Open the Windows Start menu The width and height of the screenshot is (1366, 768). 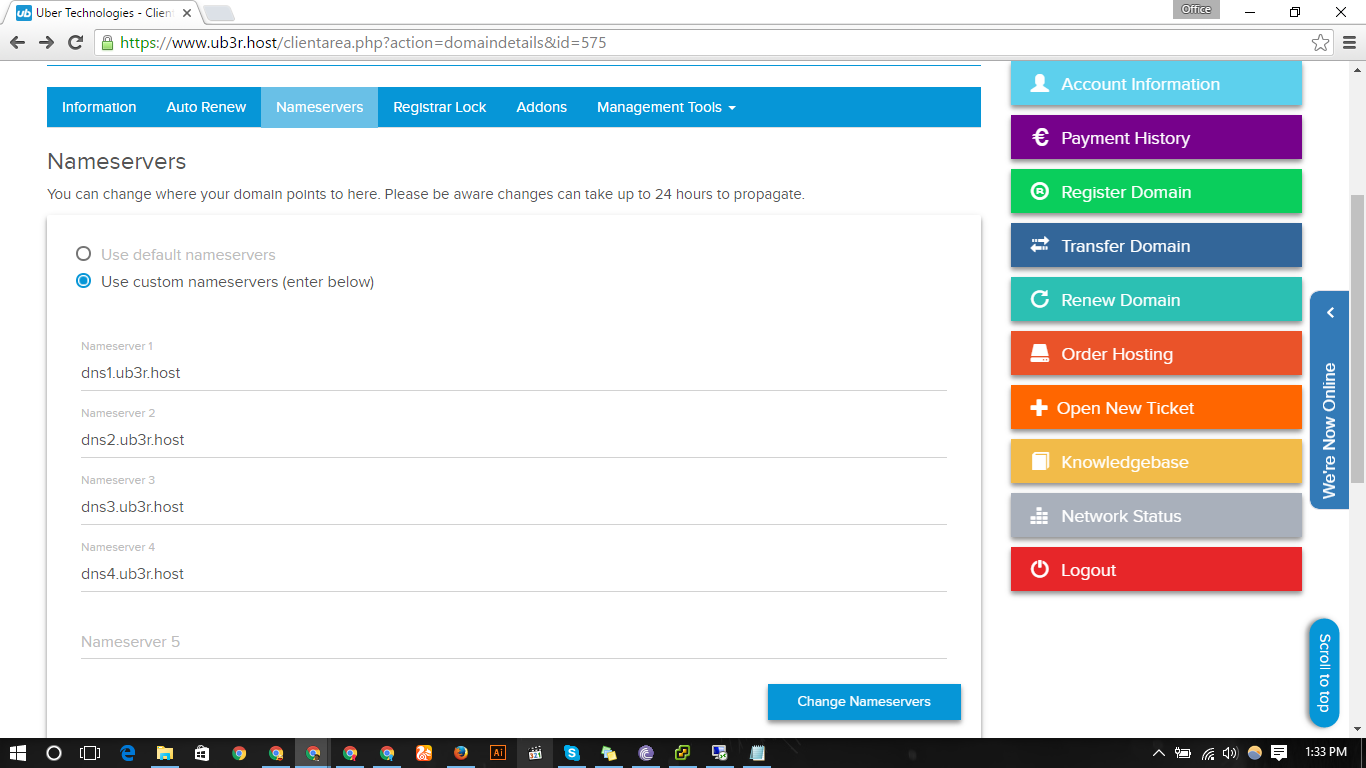point(18,753)
